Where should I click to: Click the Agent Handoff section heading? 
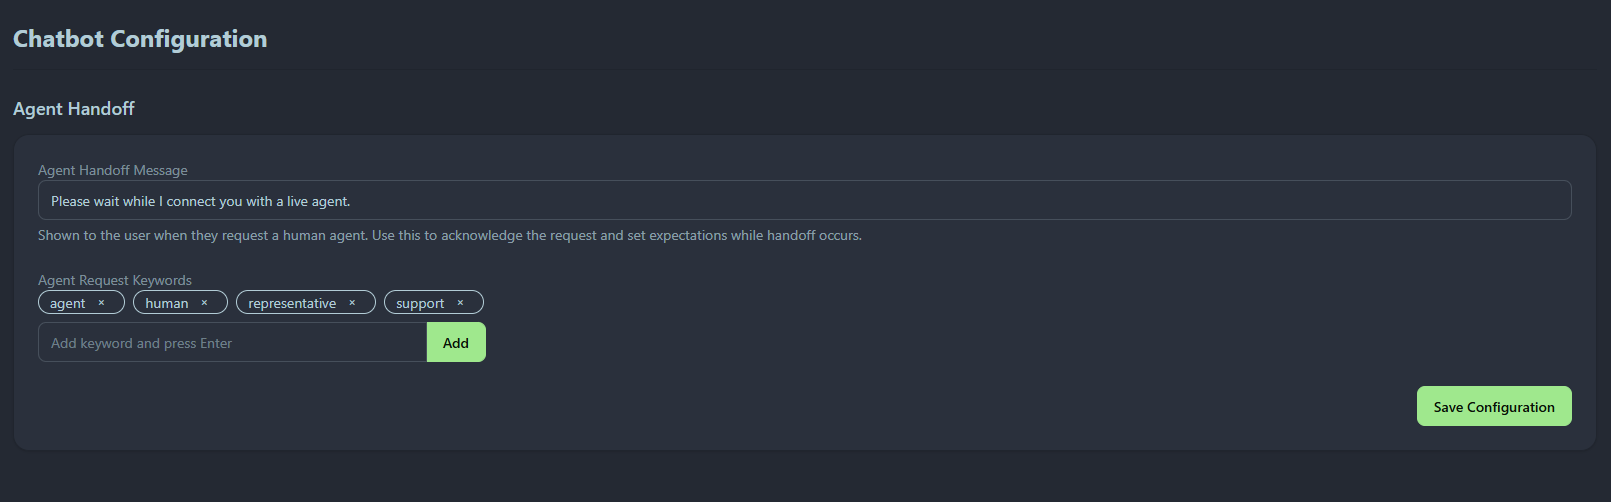(x=74, y=108)
